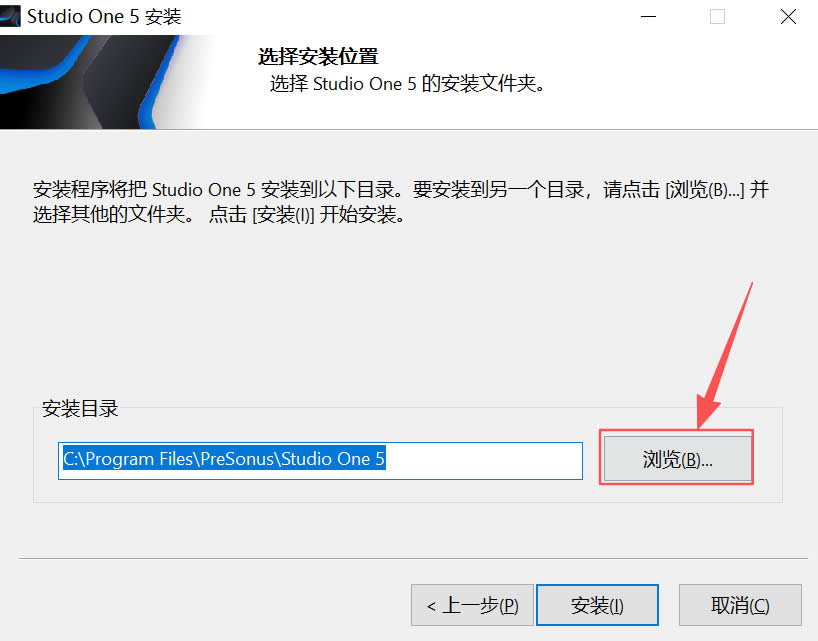Click the Studio One icon in title bar
This screenshot has width=818, height=641.
(x=9, y=16)
